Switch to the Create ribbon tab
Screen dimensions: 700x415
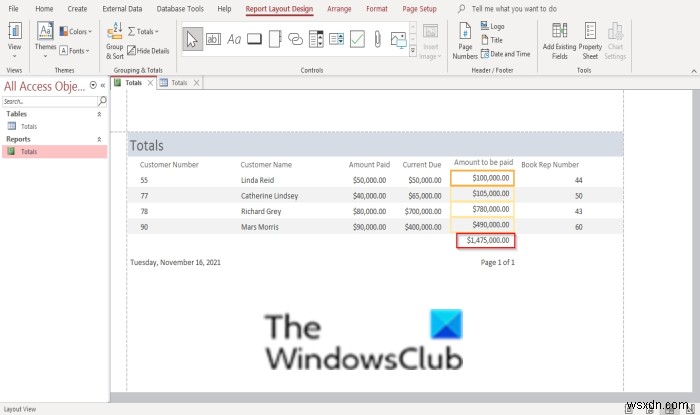click(x=77, y=8)
